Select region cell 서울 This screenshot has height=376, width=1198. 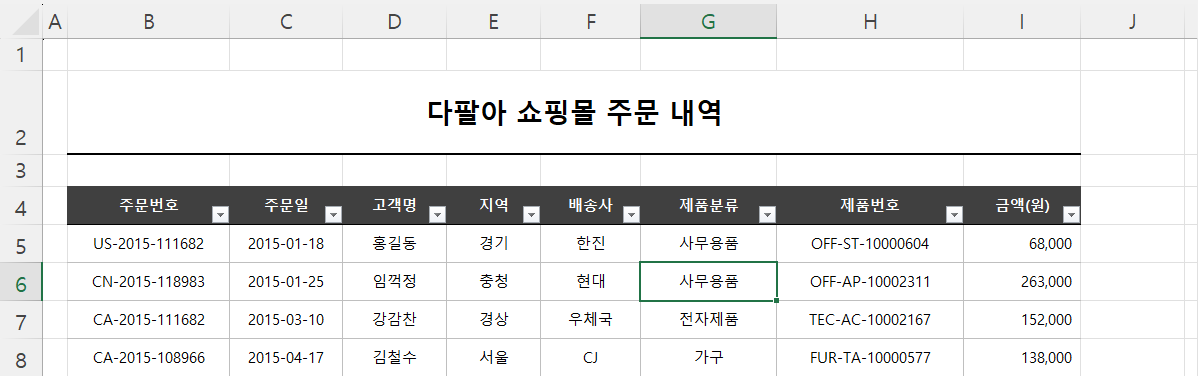494,357
